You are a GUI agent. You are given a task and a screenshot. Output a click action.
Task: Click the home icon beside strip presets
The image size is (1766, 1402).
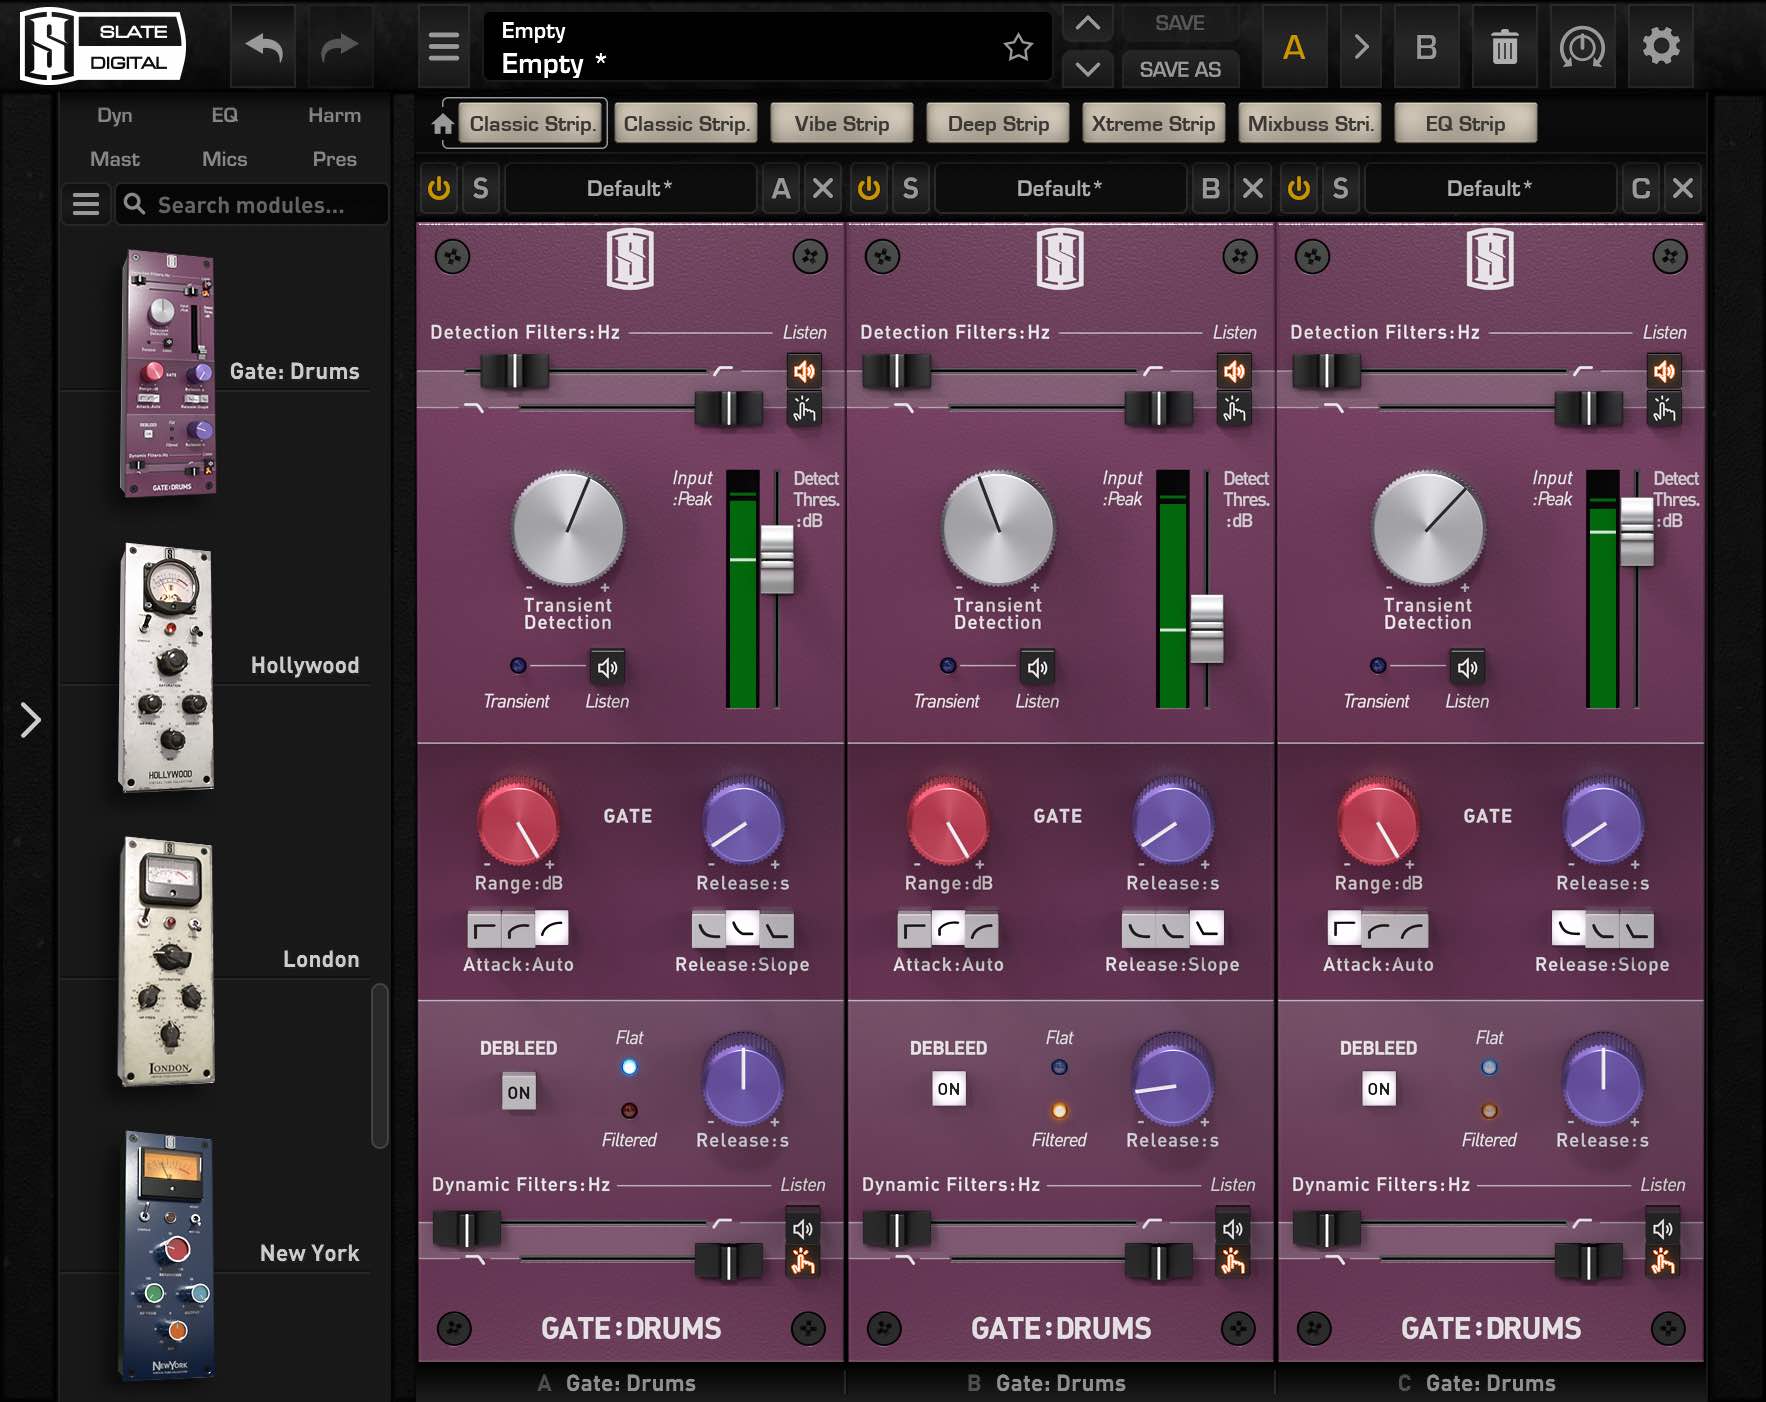click(442, 124)
